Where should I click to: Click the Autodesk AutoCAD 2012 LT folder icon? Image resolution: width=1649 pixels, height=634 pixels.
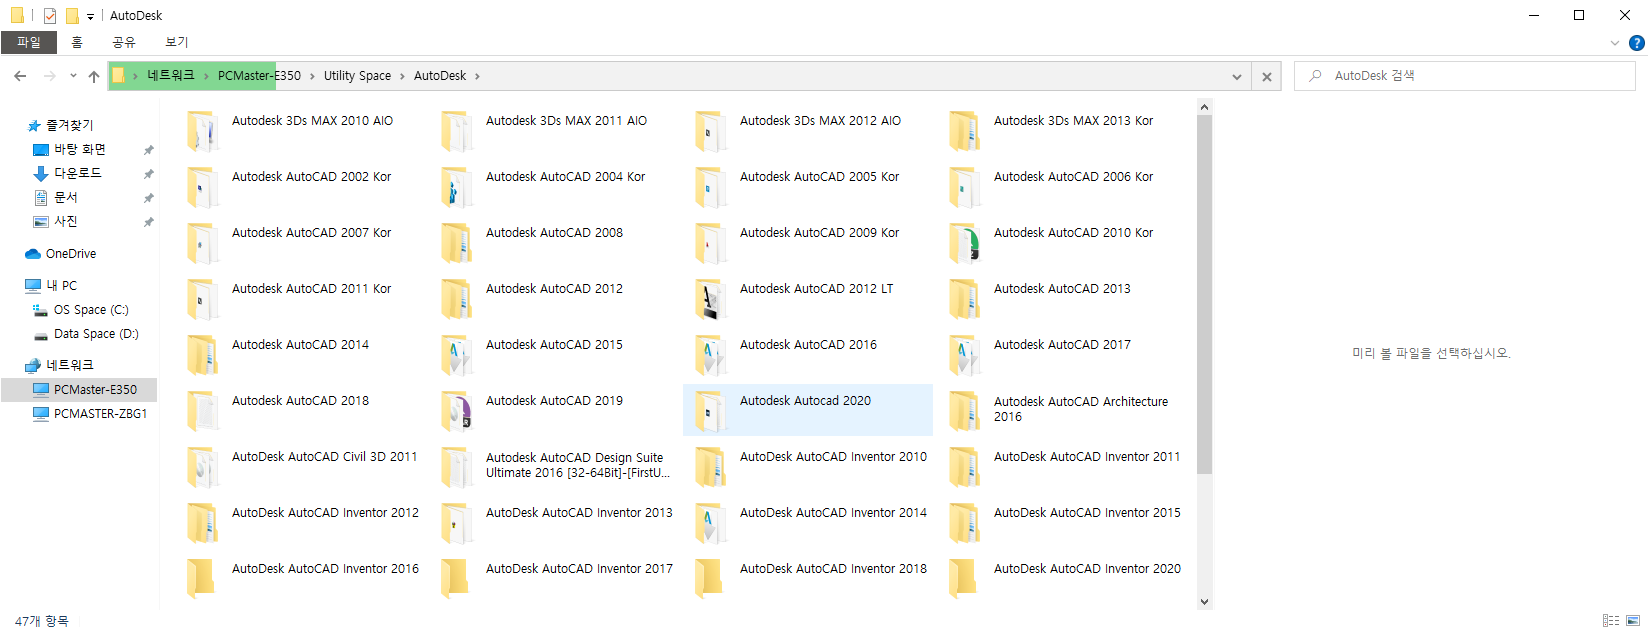click(x=711, y=298)
